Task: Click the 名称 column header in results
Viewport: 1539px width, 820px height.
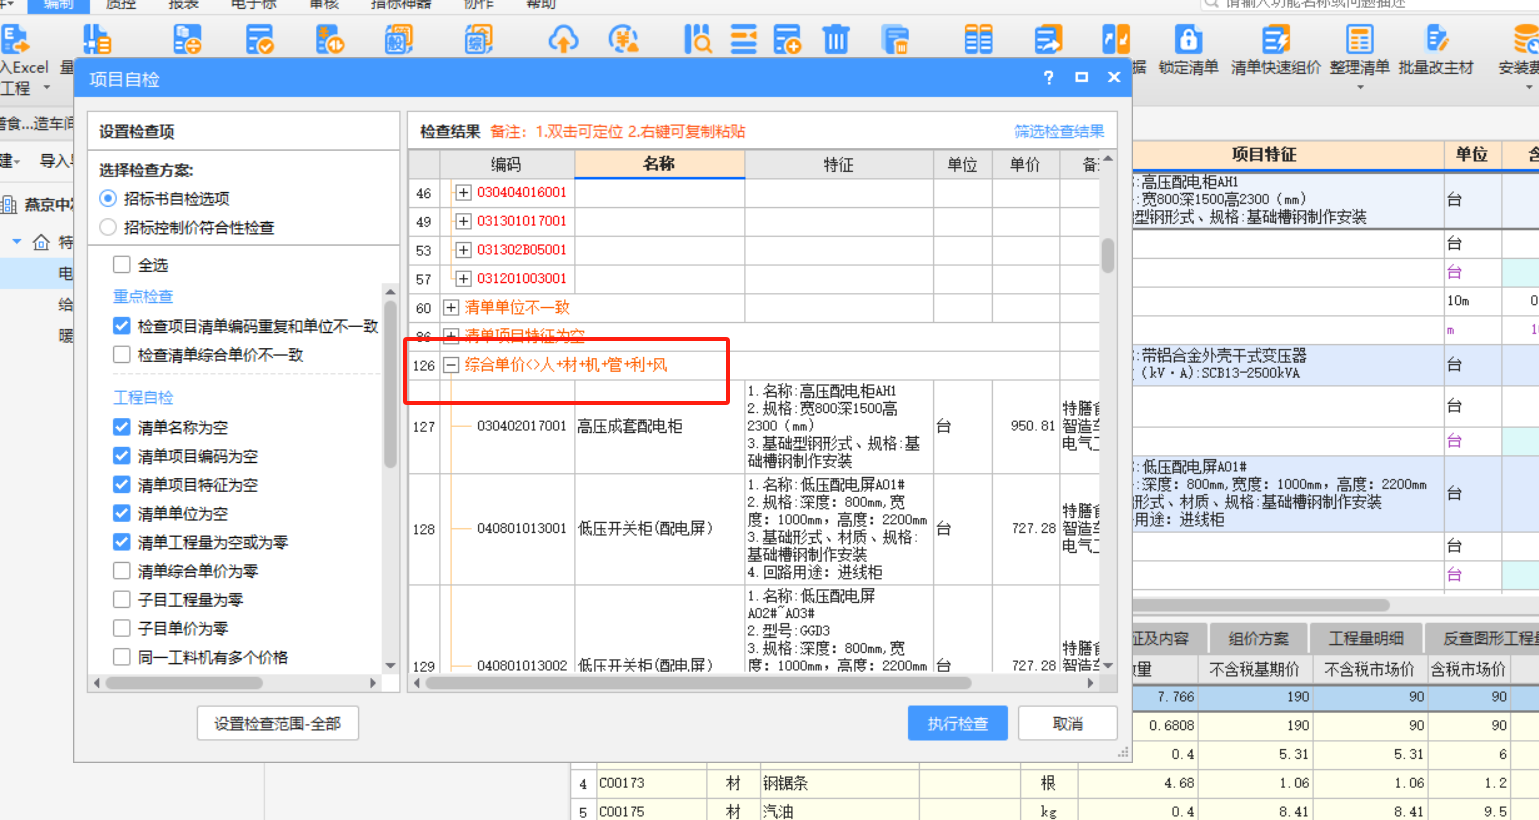Action: pos(659,164)
